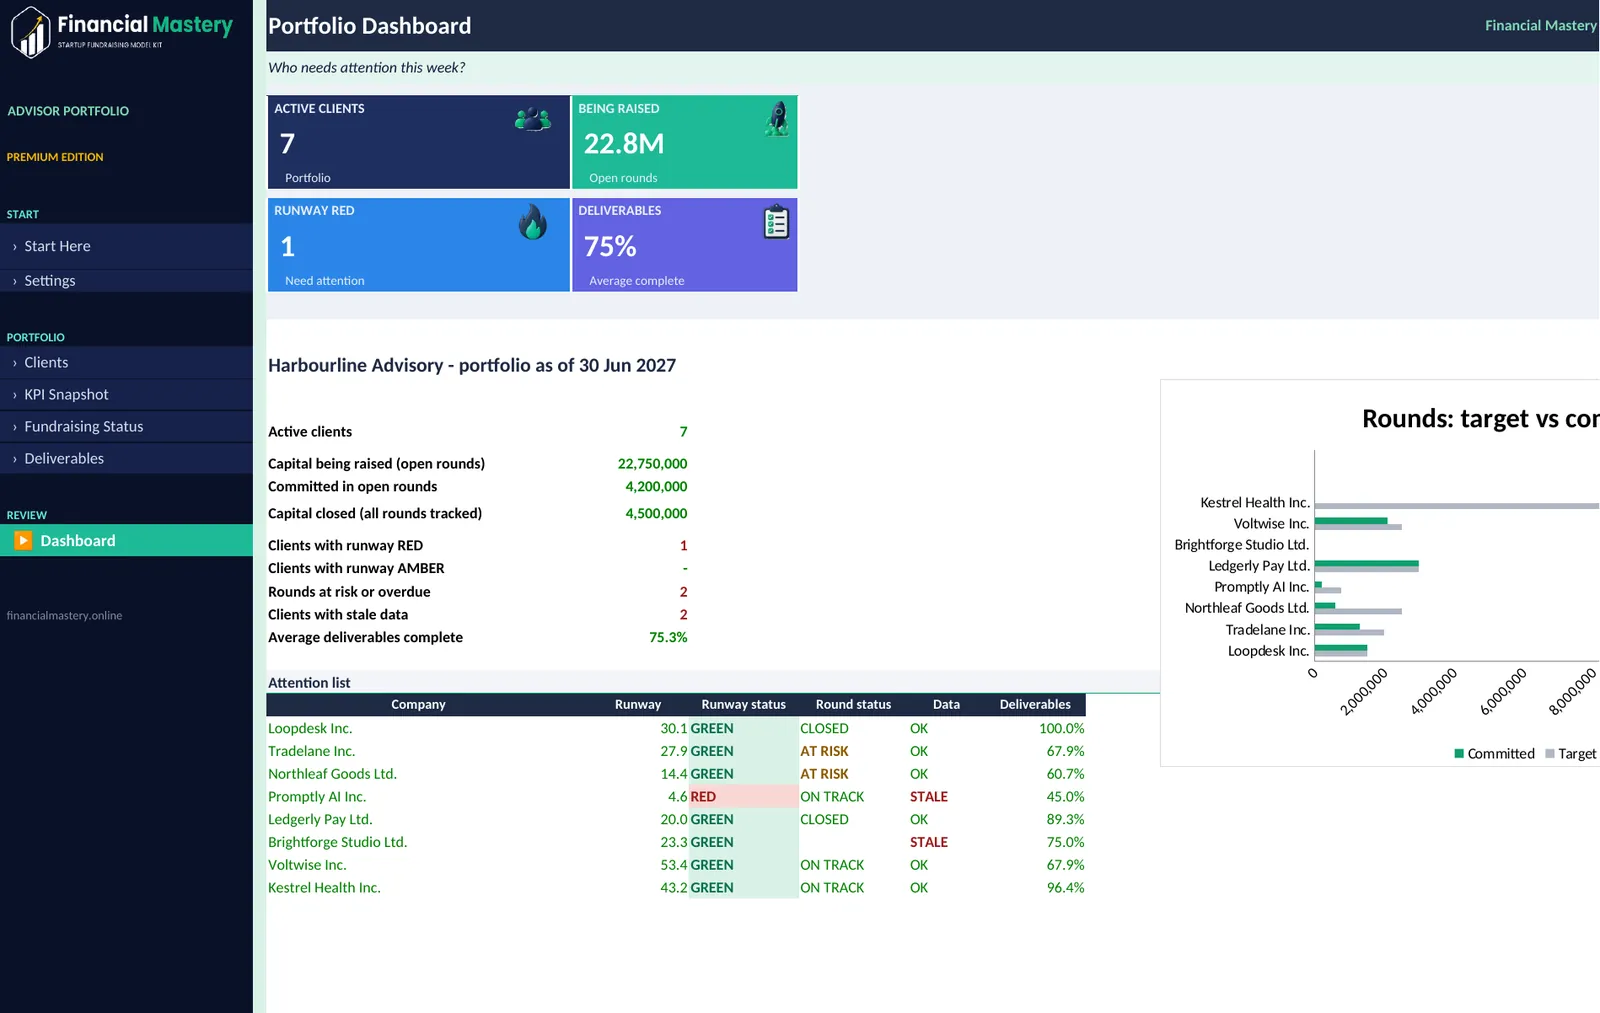The width and height of the screenshot is (1600, 1013).
Task: Select the Being Raised 22.8M card
Action: coord(685,142)
